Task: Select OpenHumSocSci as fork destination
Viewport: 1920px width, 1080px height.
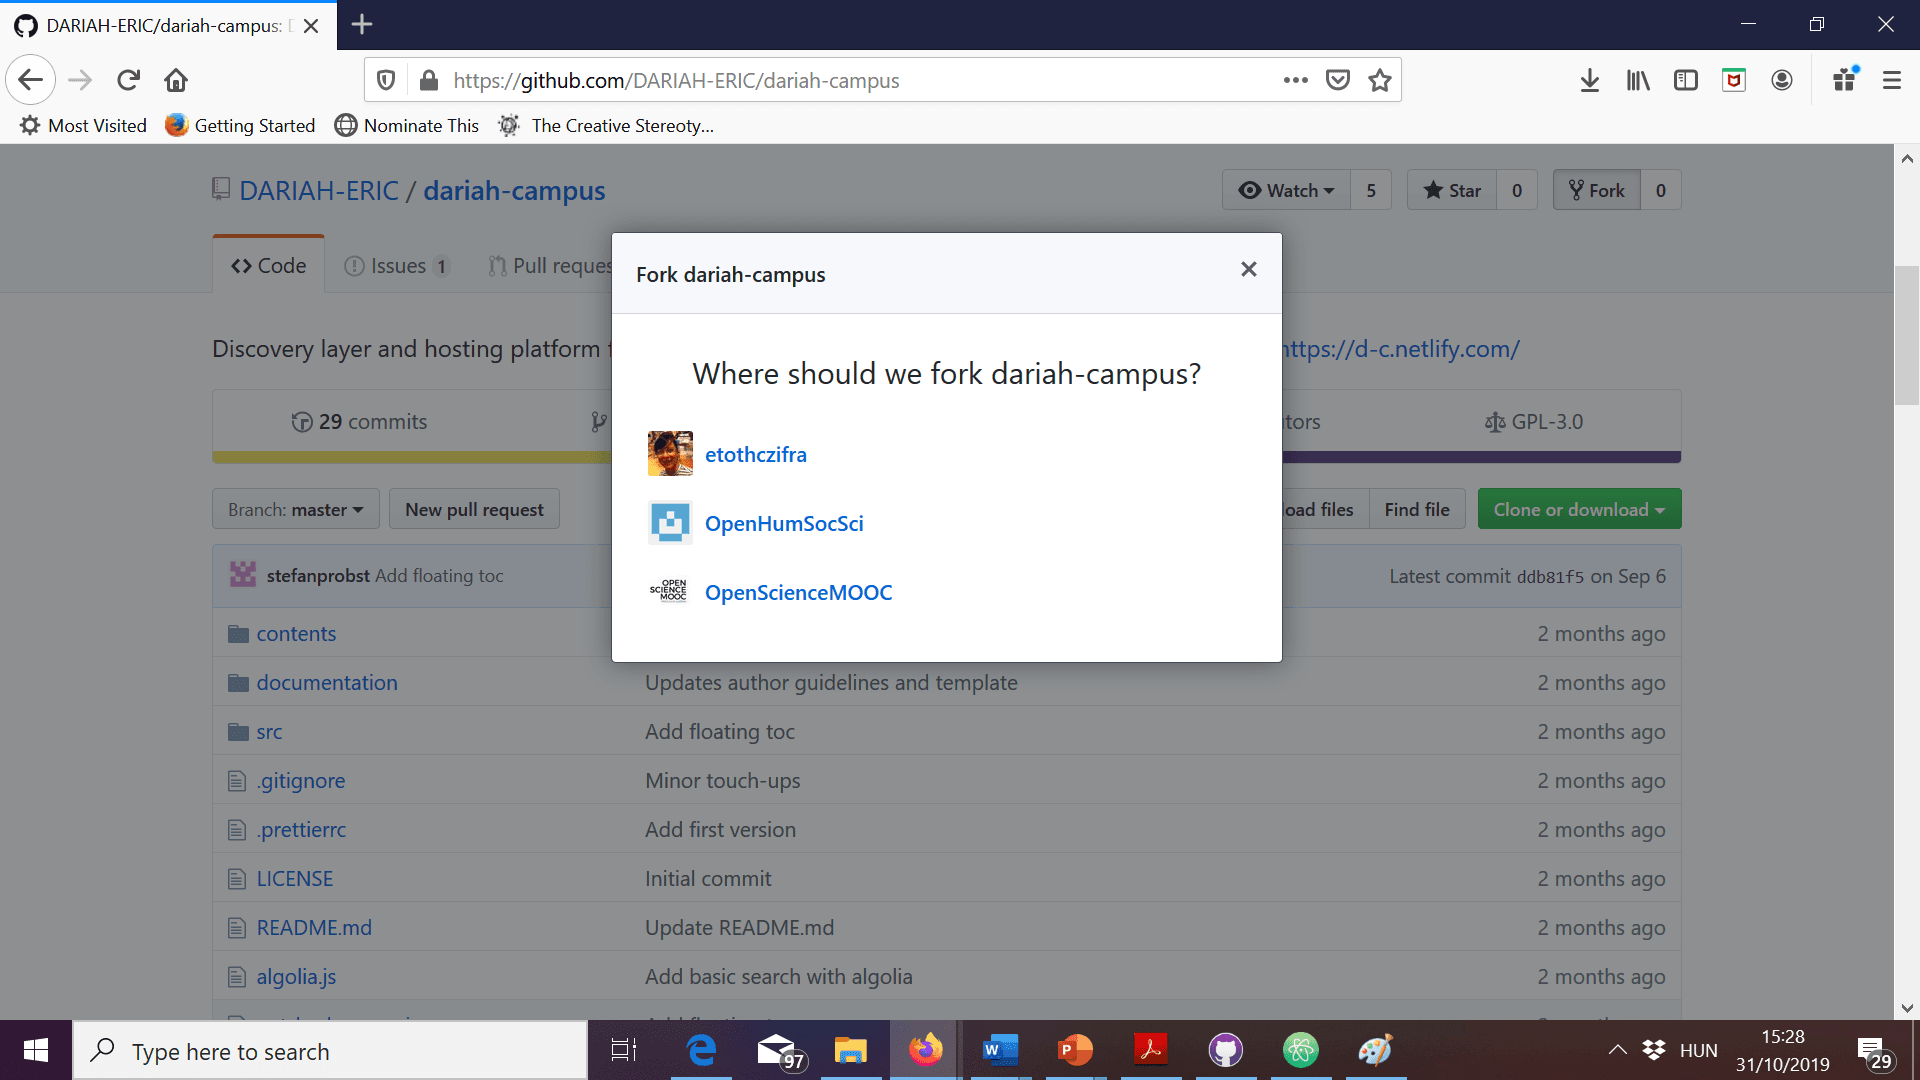Action: coord(783,523)
